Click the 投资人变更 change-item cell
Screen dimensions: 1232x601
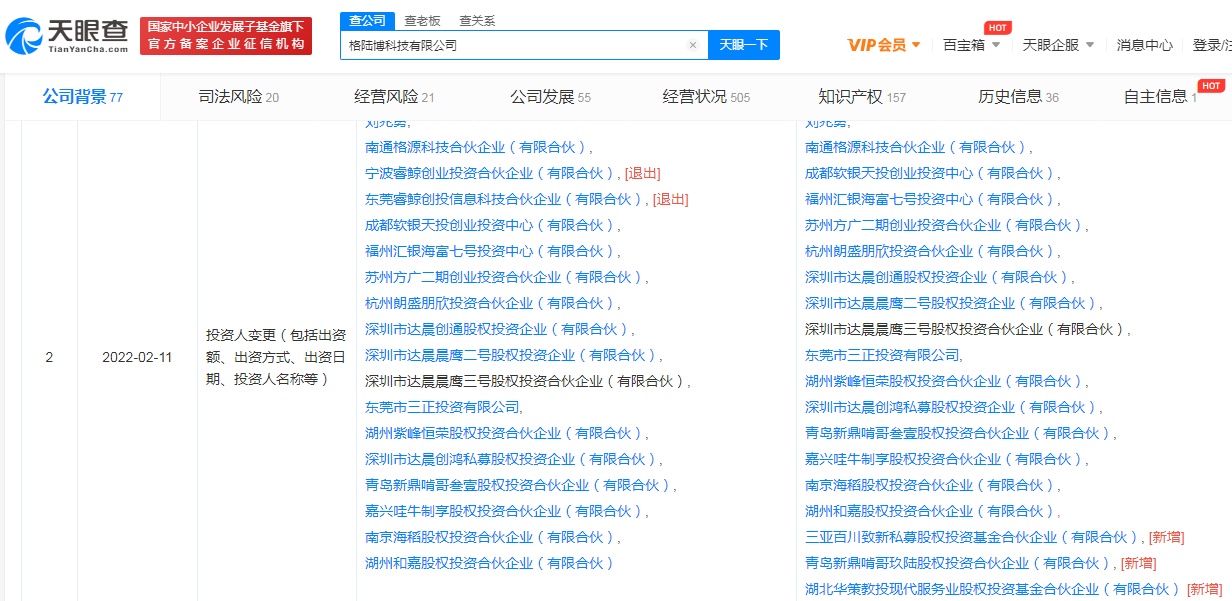pos(276,357)
